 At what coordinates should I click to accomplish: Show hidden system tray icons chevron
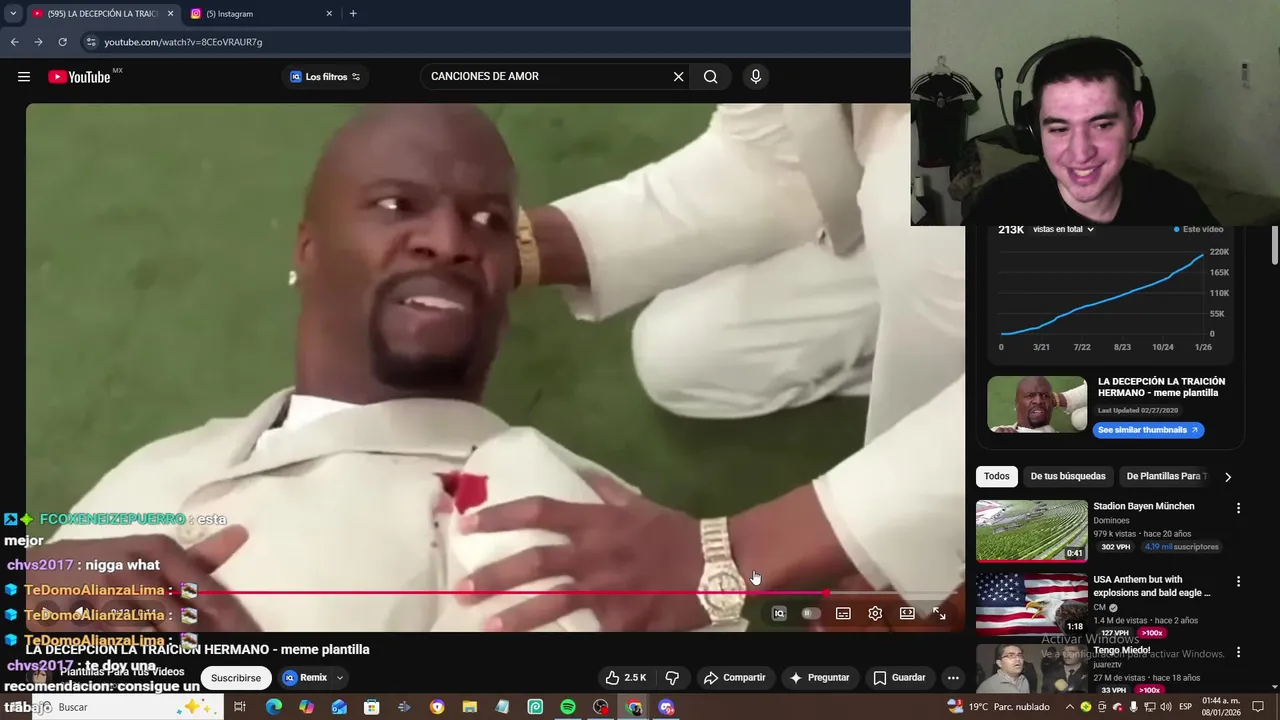tap(1071, 707)
